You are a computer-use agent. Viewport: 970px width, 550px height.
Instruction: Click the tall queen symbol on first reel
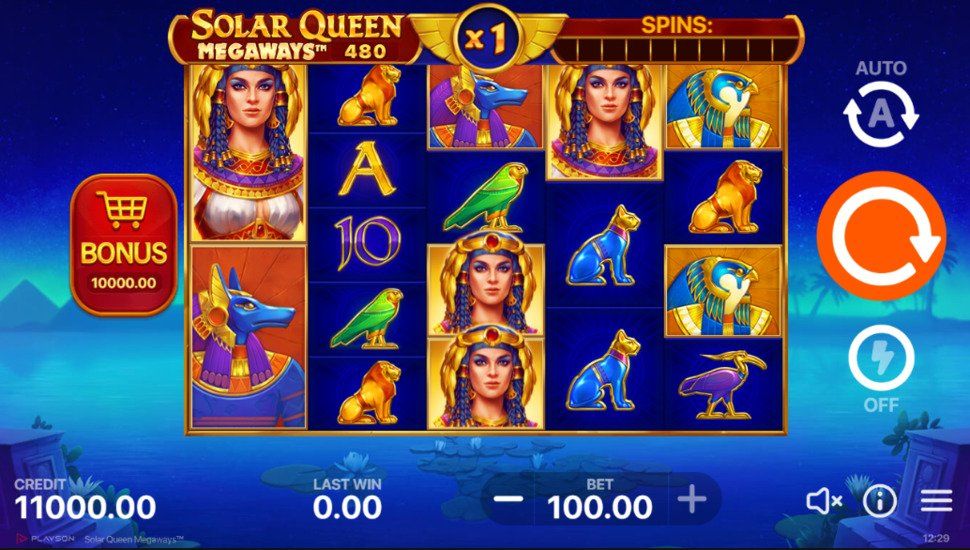pos(248,153)
